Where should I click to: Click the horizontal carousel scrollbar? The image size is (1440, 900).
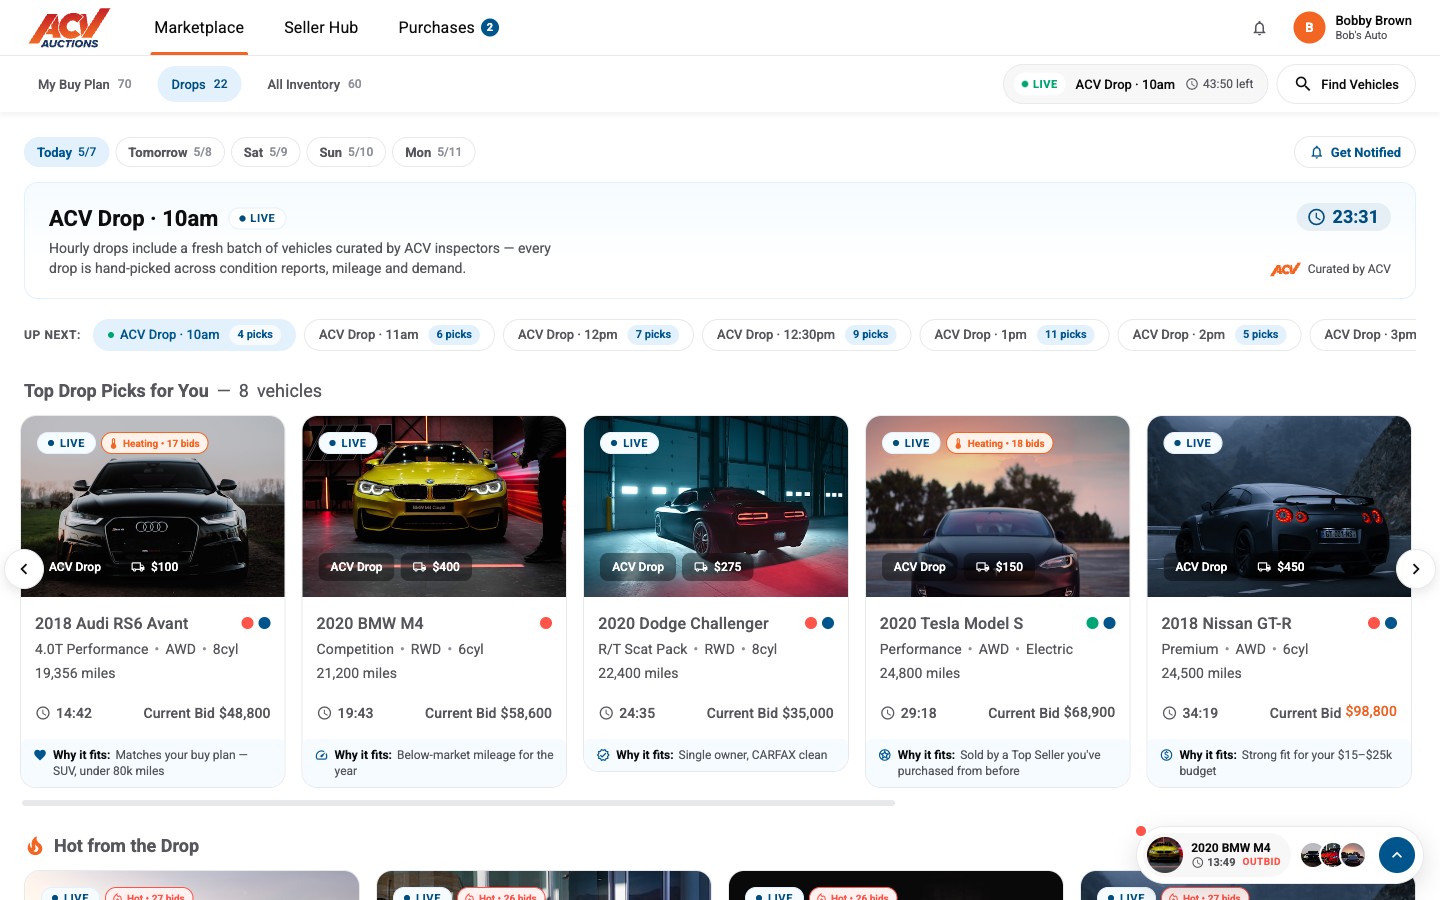click(x=458, y=803)
